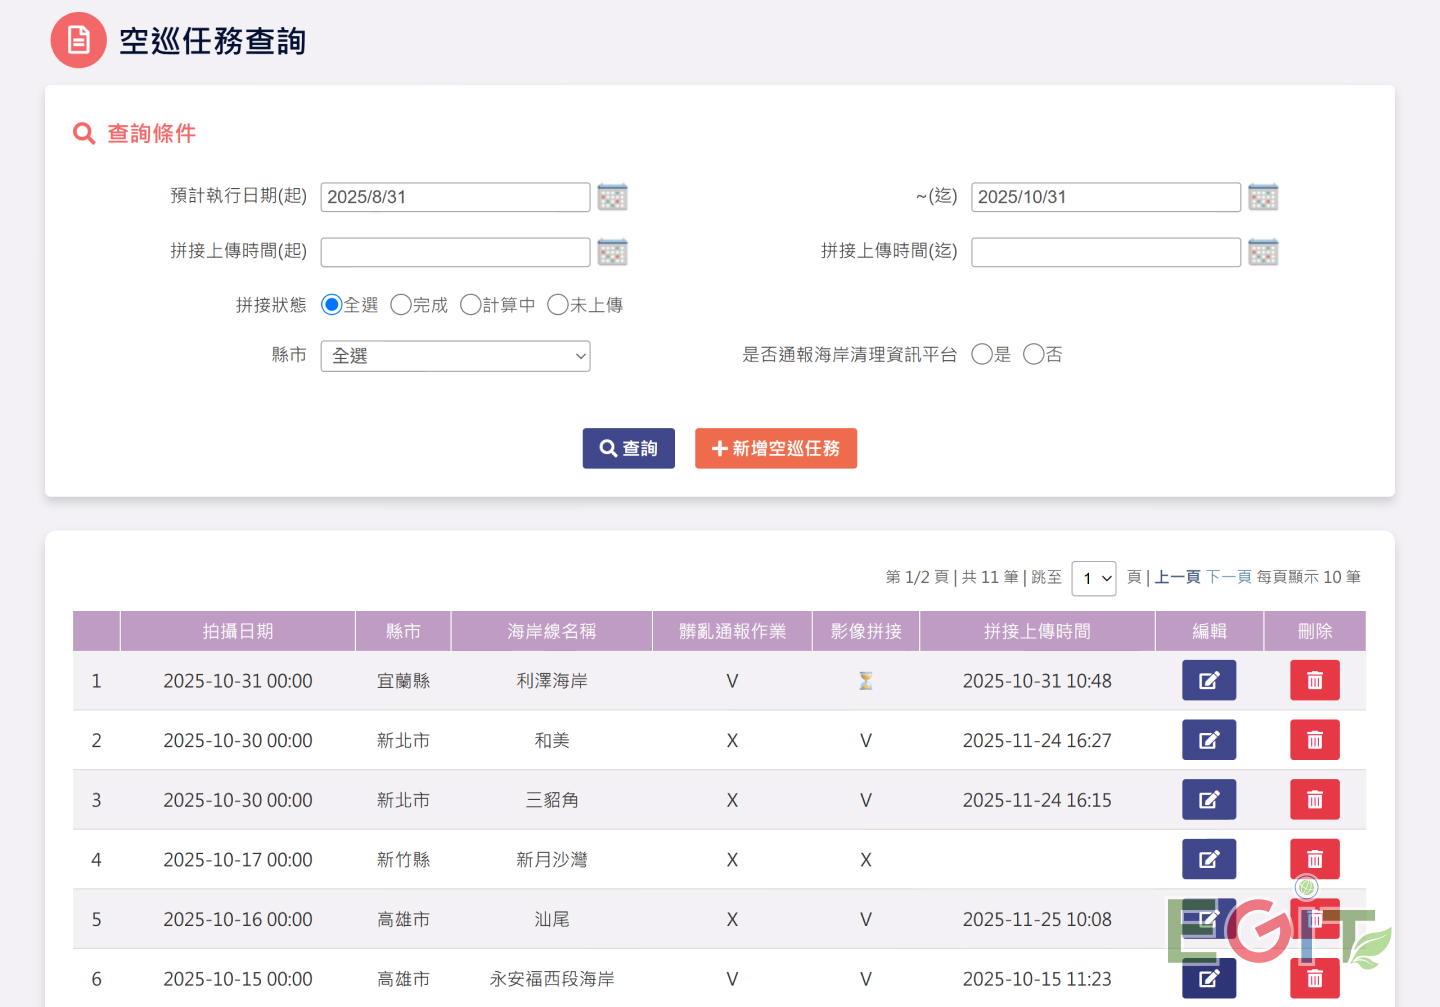Sort by 拍攝日期 column header
Screen dimensions: 1440x1007
tap(238, 631)
